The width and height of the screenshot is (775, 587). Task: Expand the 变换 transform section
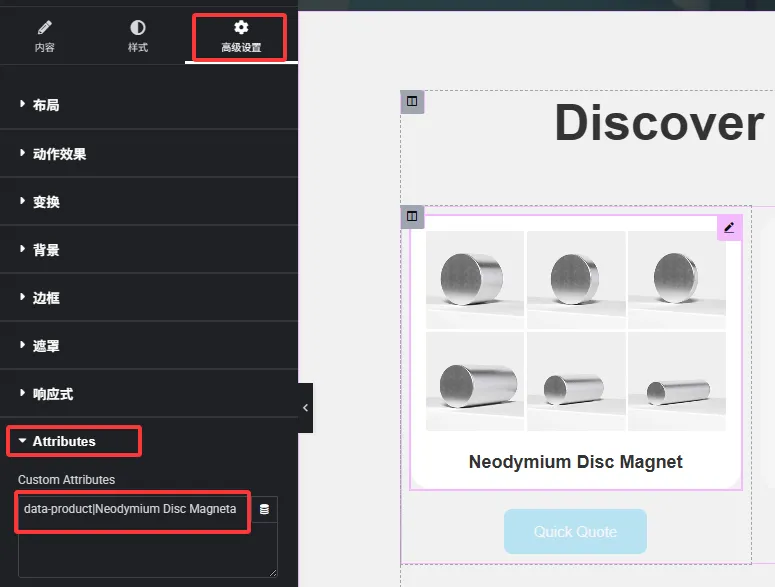pyautogui.click(x=46, y=202)
